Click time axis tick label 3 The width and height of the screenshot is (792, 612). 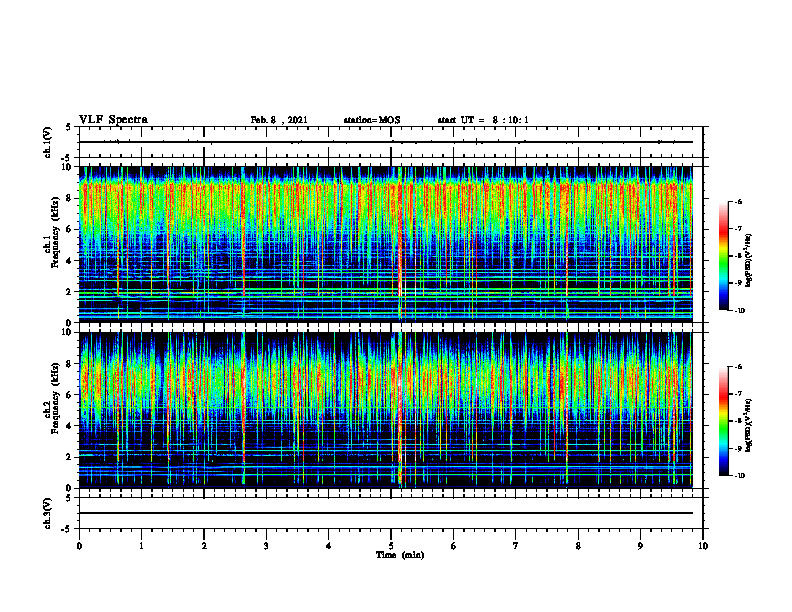coord(266,546)
